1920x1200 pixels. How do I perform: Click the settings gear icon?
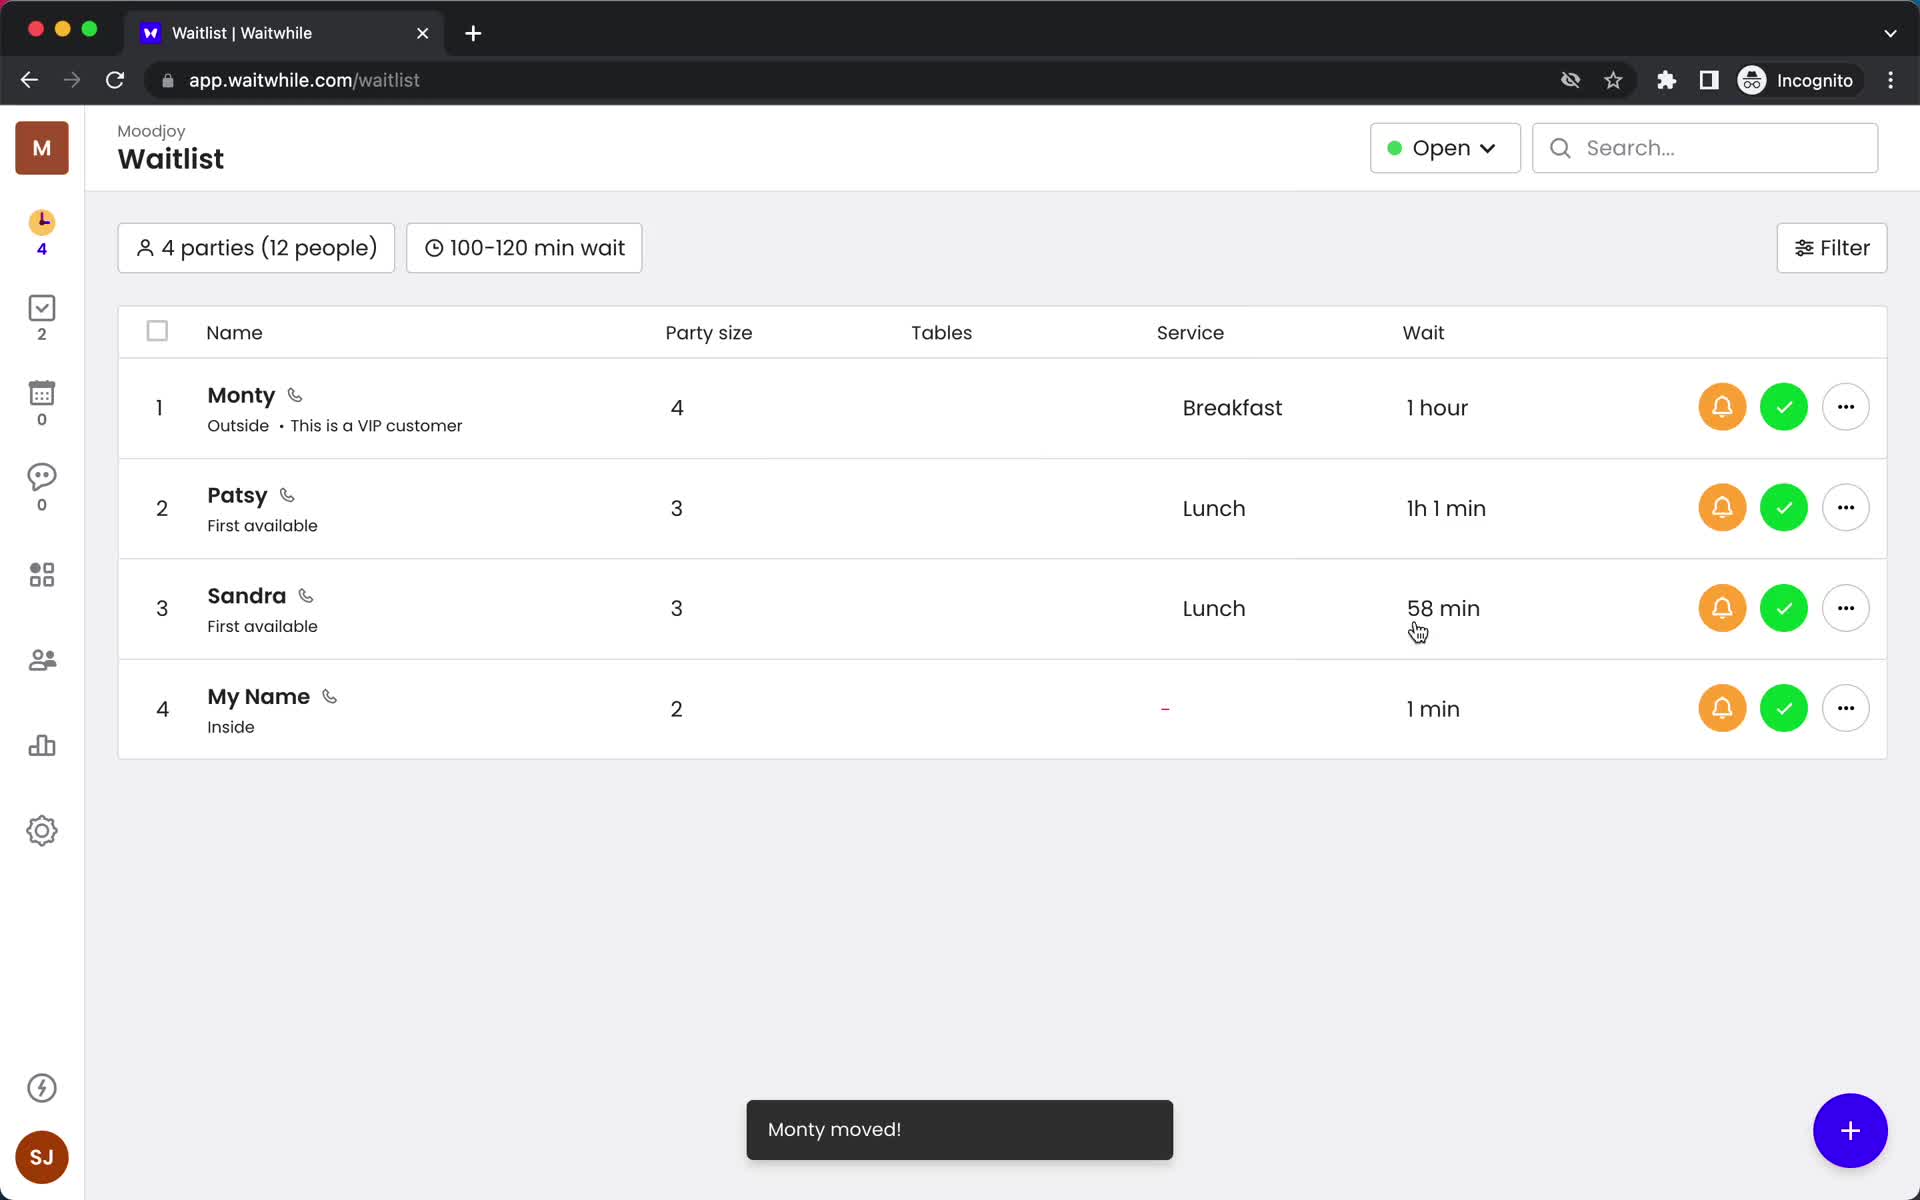coord(41,831)
